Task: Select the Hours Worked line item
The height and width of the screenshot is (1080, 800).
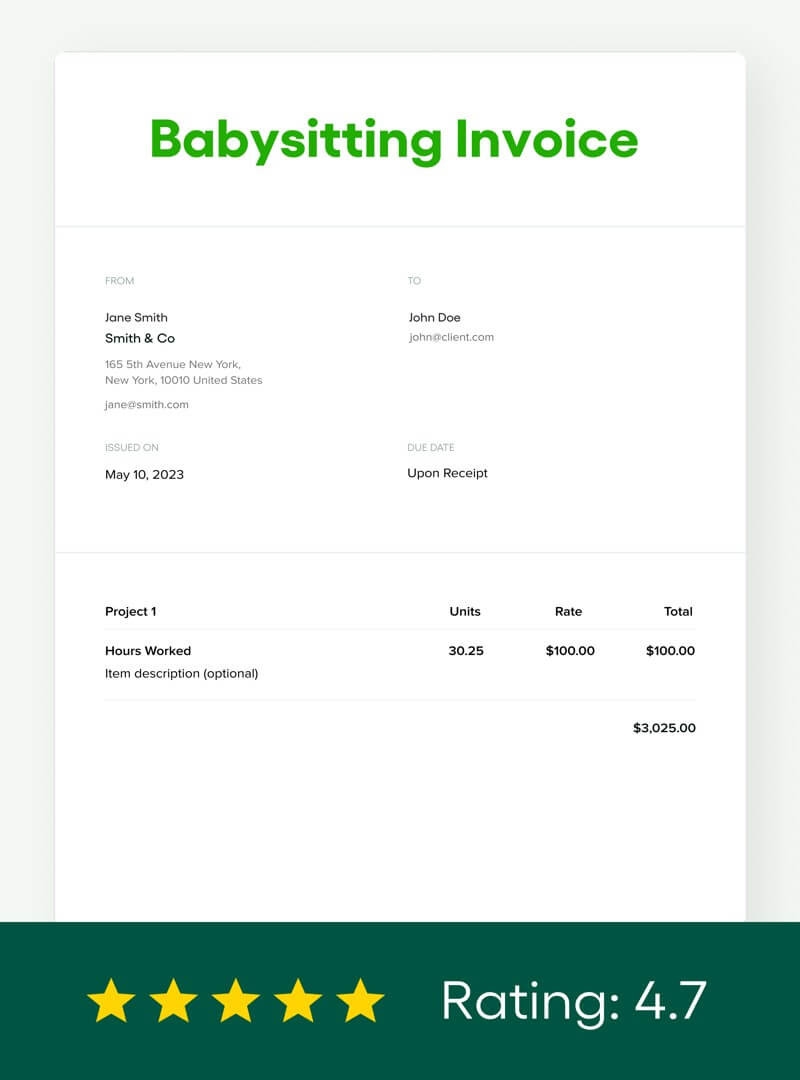Action: click(x=148, y=651)
